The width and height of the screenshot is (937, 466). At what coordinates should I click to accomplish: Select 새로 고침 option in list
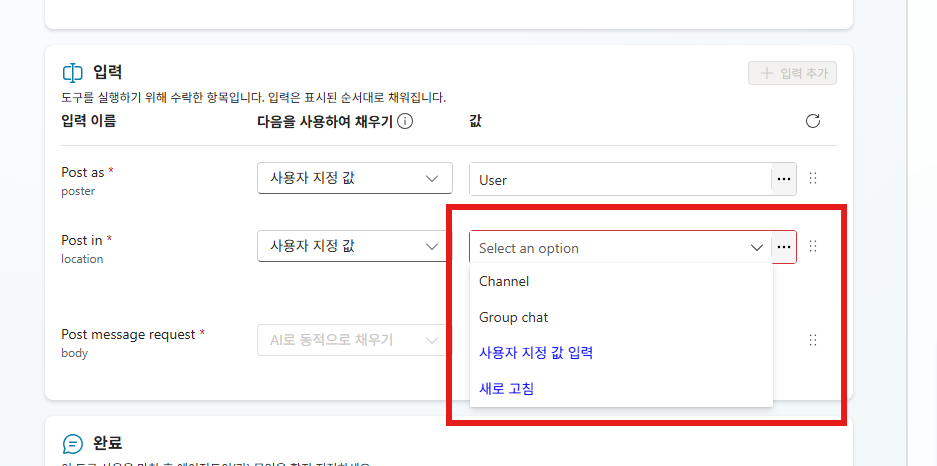(x=621, y=389)
